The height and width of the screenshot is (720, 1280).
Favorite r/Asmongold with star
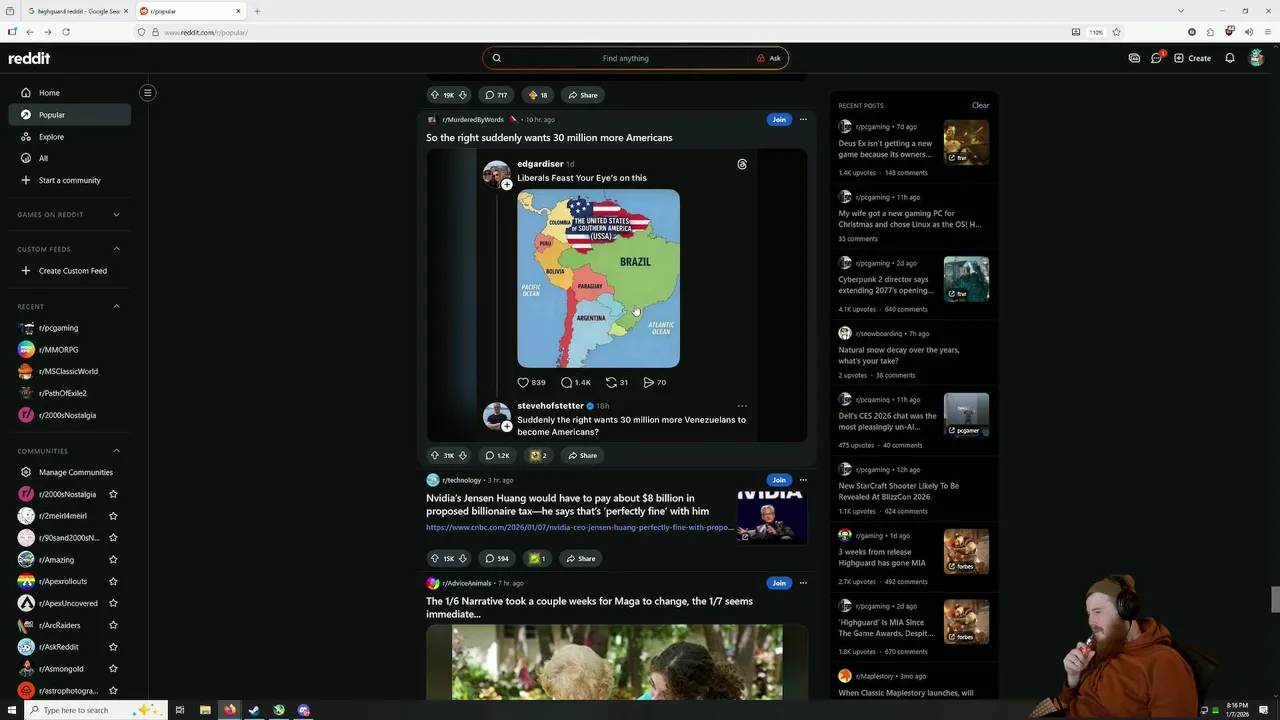[113, 669]
